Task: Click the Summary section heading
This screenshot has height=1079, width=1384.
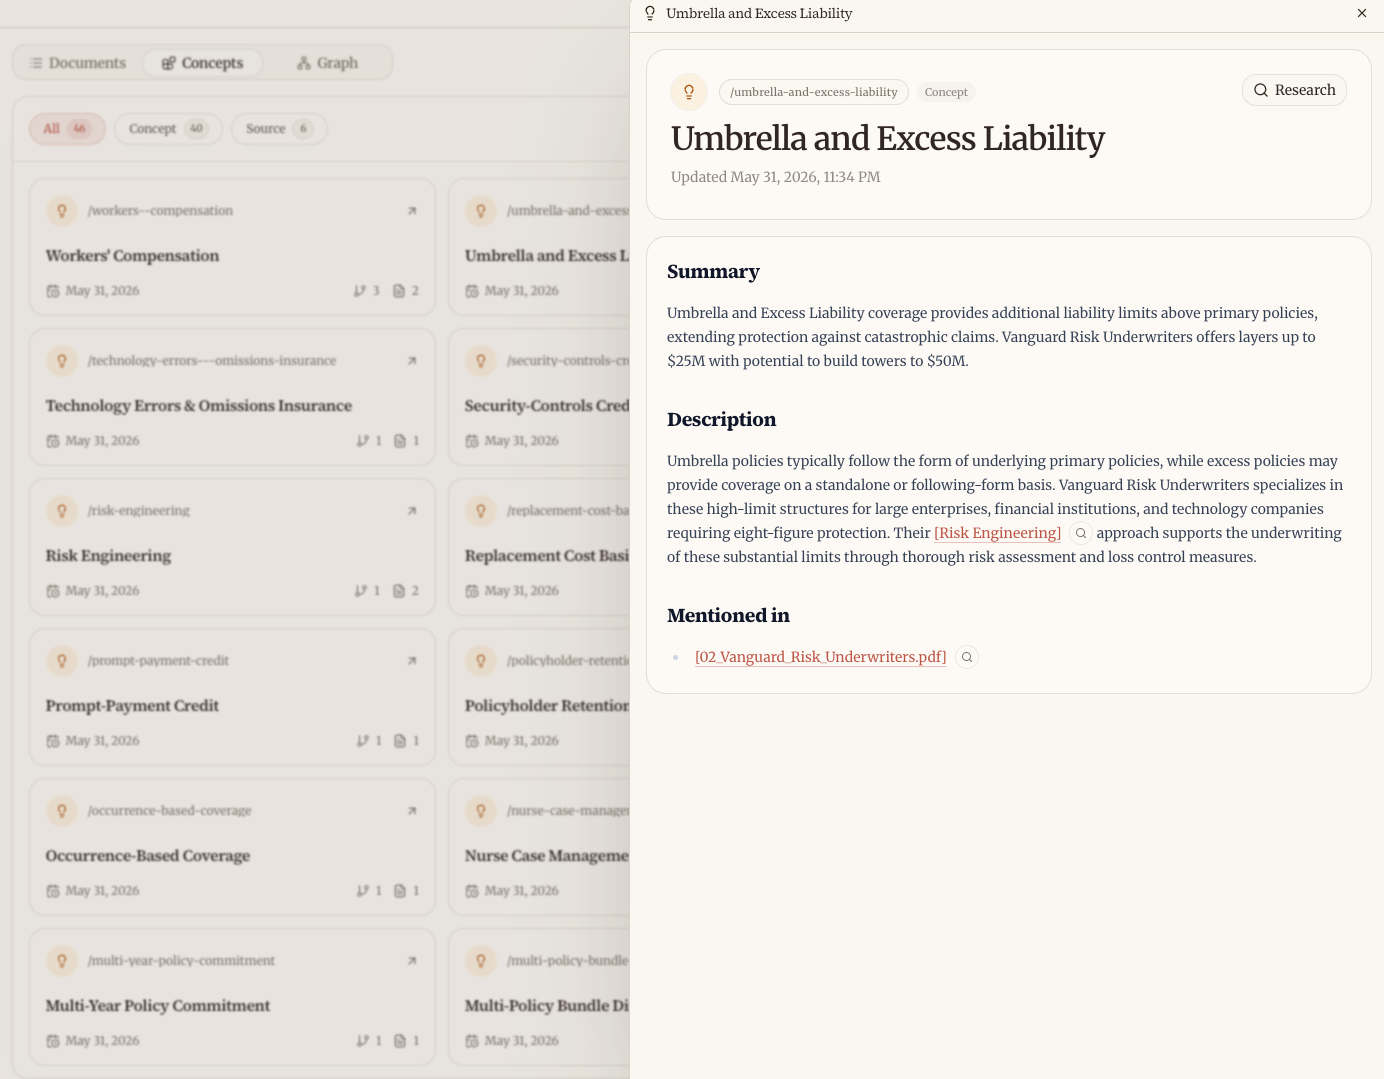Action: [713, 272]
